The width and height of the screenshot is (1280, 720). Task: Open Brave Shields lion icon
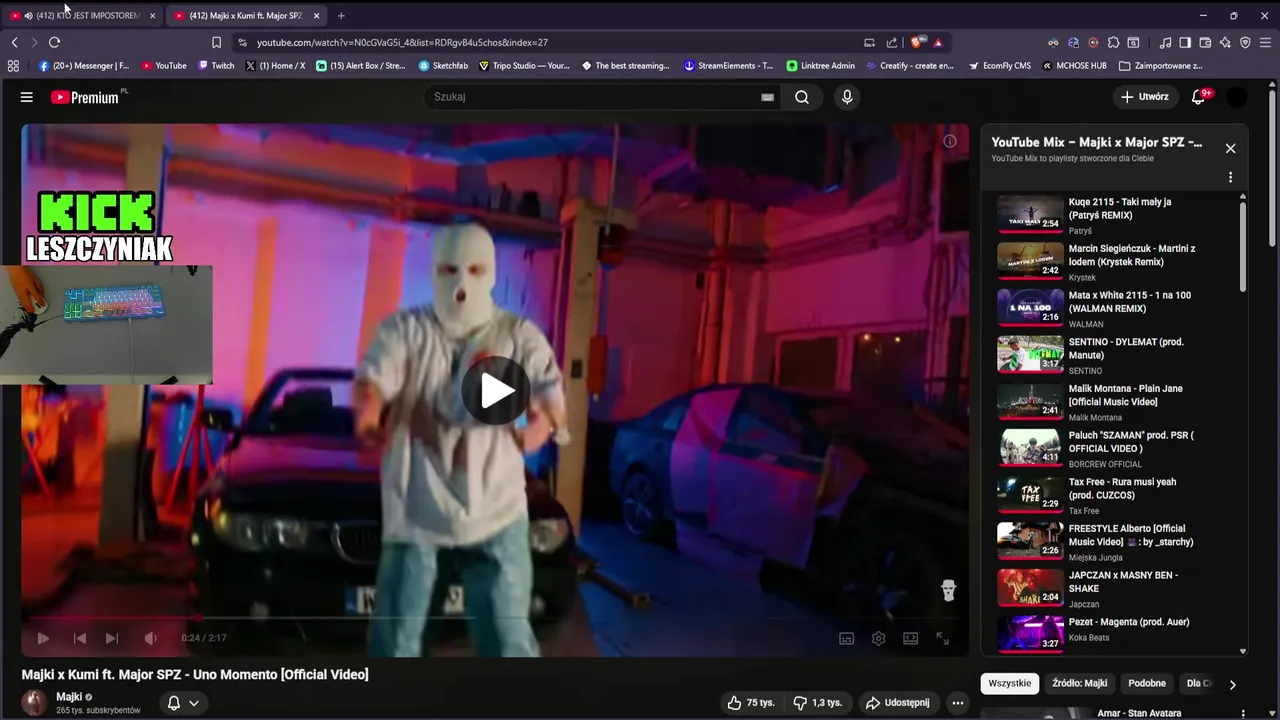click(x=916, y=42)
